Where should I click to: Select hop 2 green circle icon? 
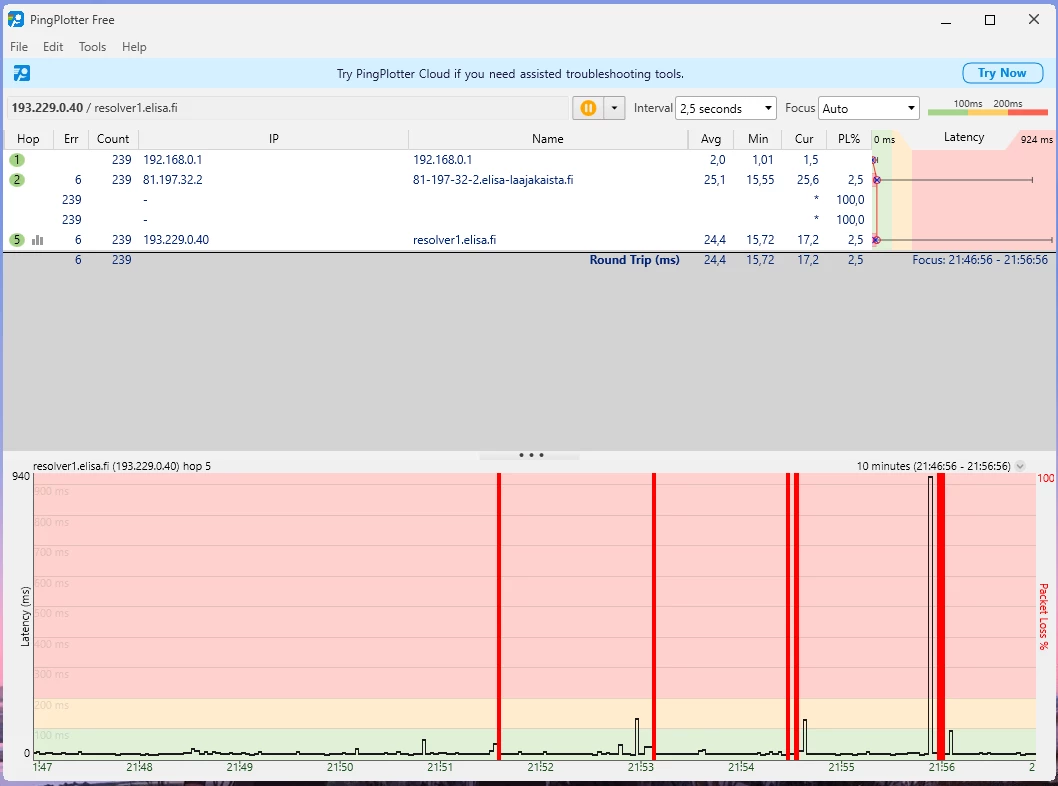click(17, 179)
